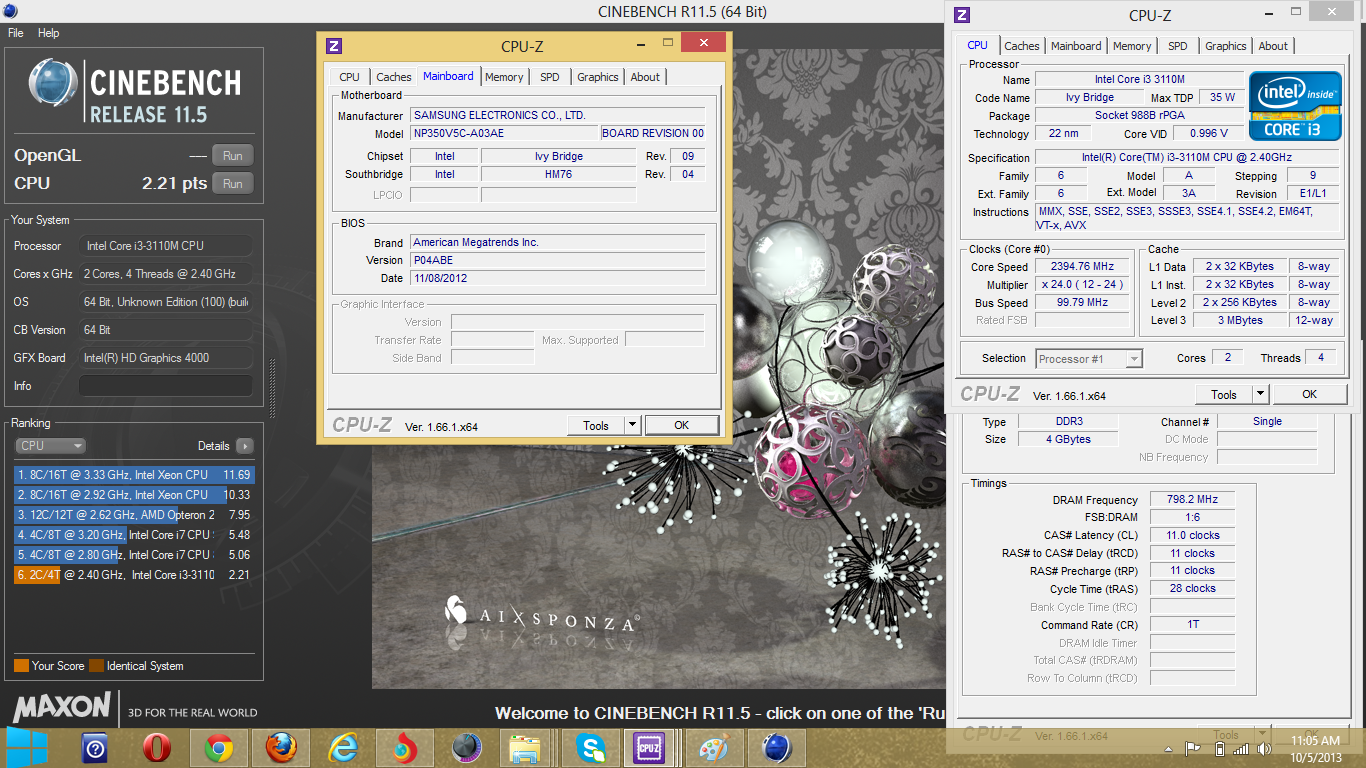Viewport: 1366px width, 768px height.
Task: Click the CINEBENCH icon in its title bar
Action: tap(11, 12)
